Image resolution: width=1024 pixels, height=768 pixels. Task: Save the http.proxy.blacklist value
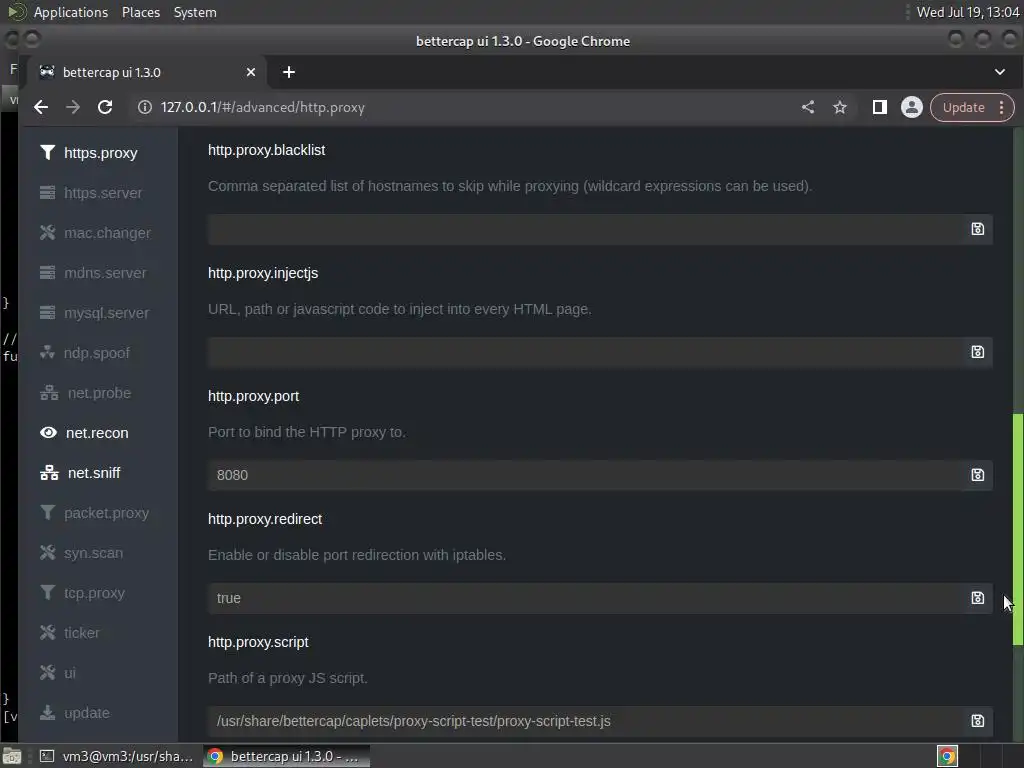977,229
